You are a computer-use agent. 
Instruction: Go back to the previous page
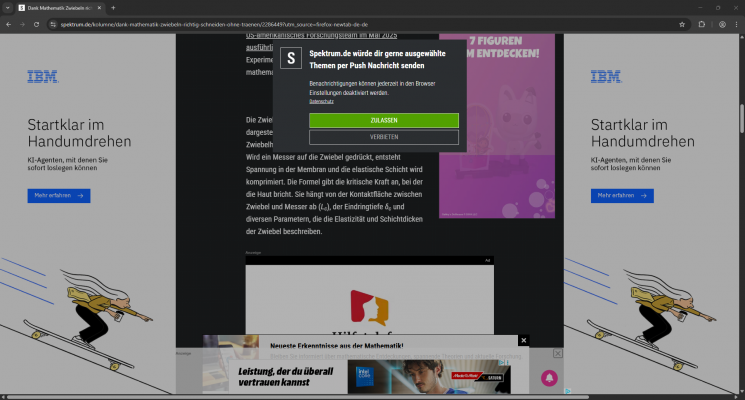click(9, 23)
